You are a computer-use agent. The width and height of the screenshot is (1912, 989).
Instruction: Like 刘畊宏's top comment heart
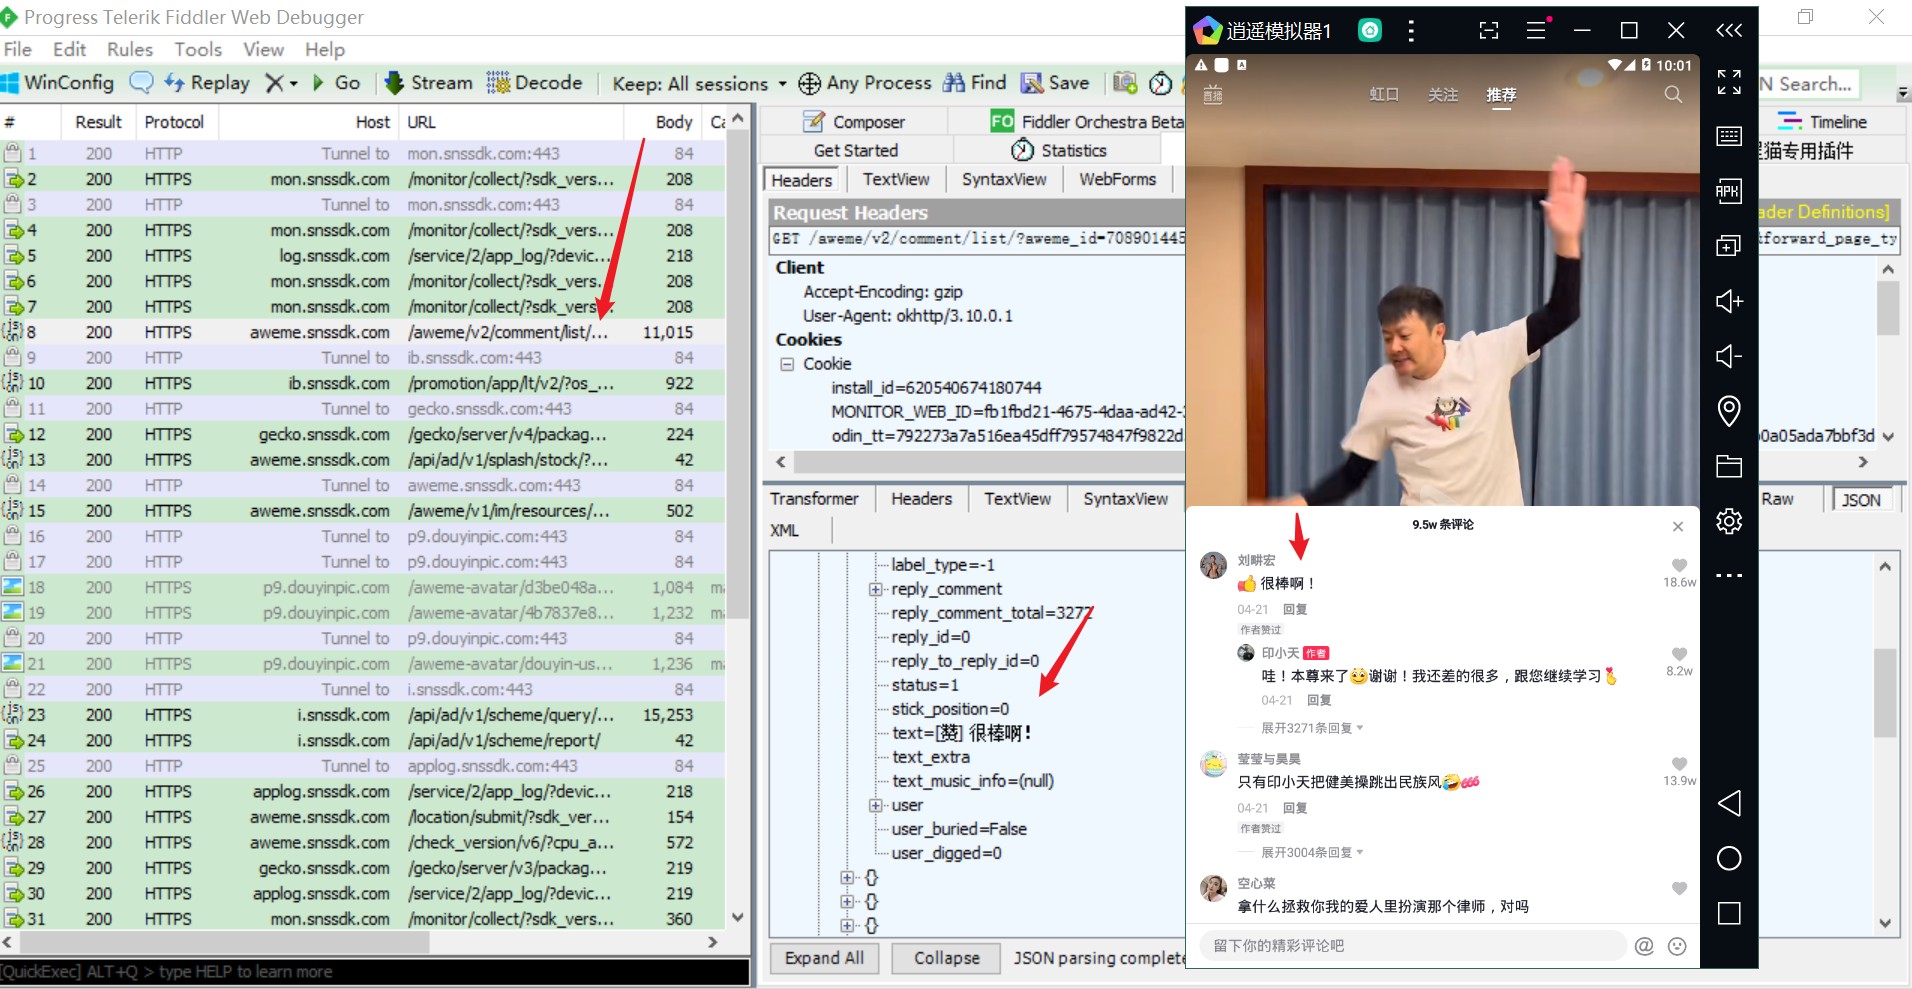(1678, 563)
